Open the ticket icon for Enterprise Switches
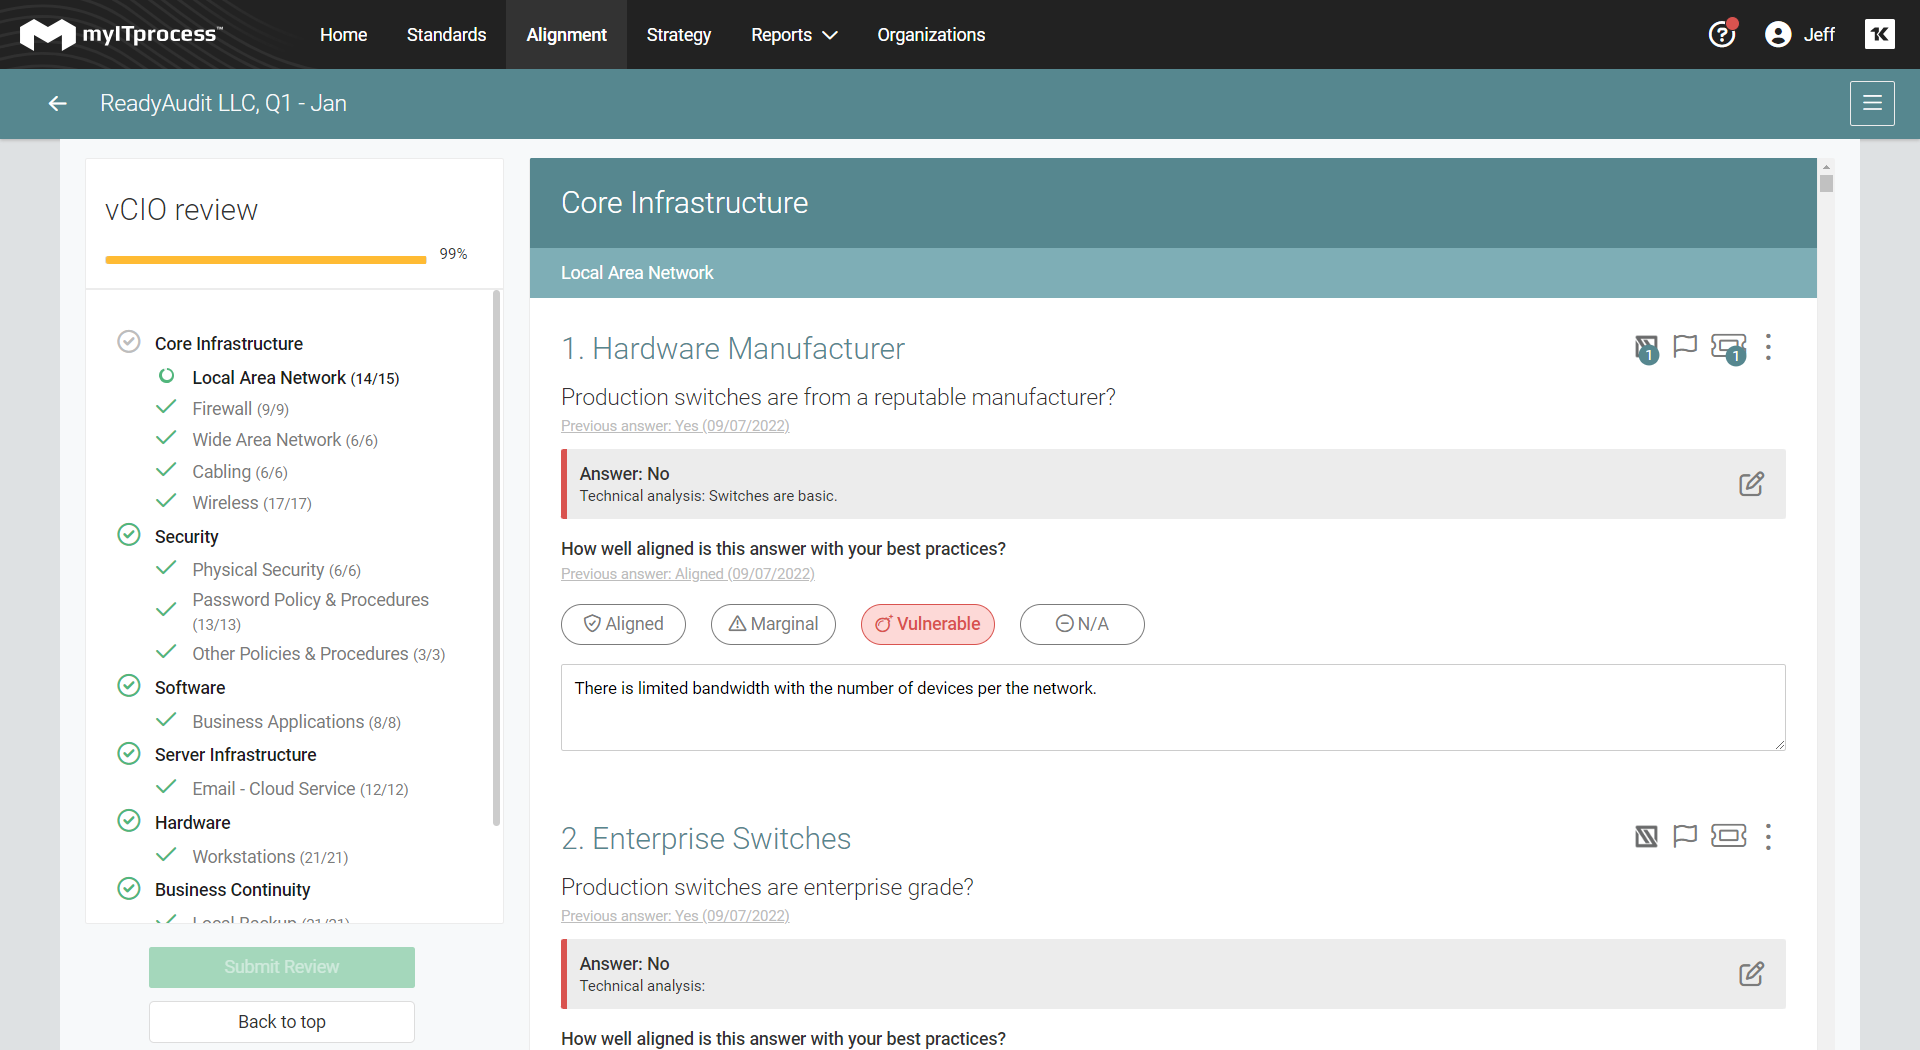Image resolution: width=1920 pixels, height=1050 pixels. (x=1729, y=837)
